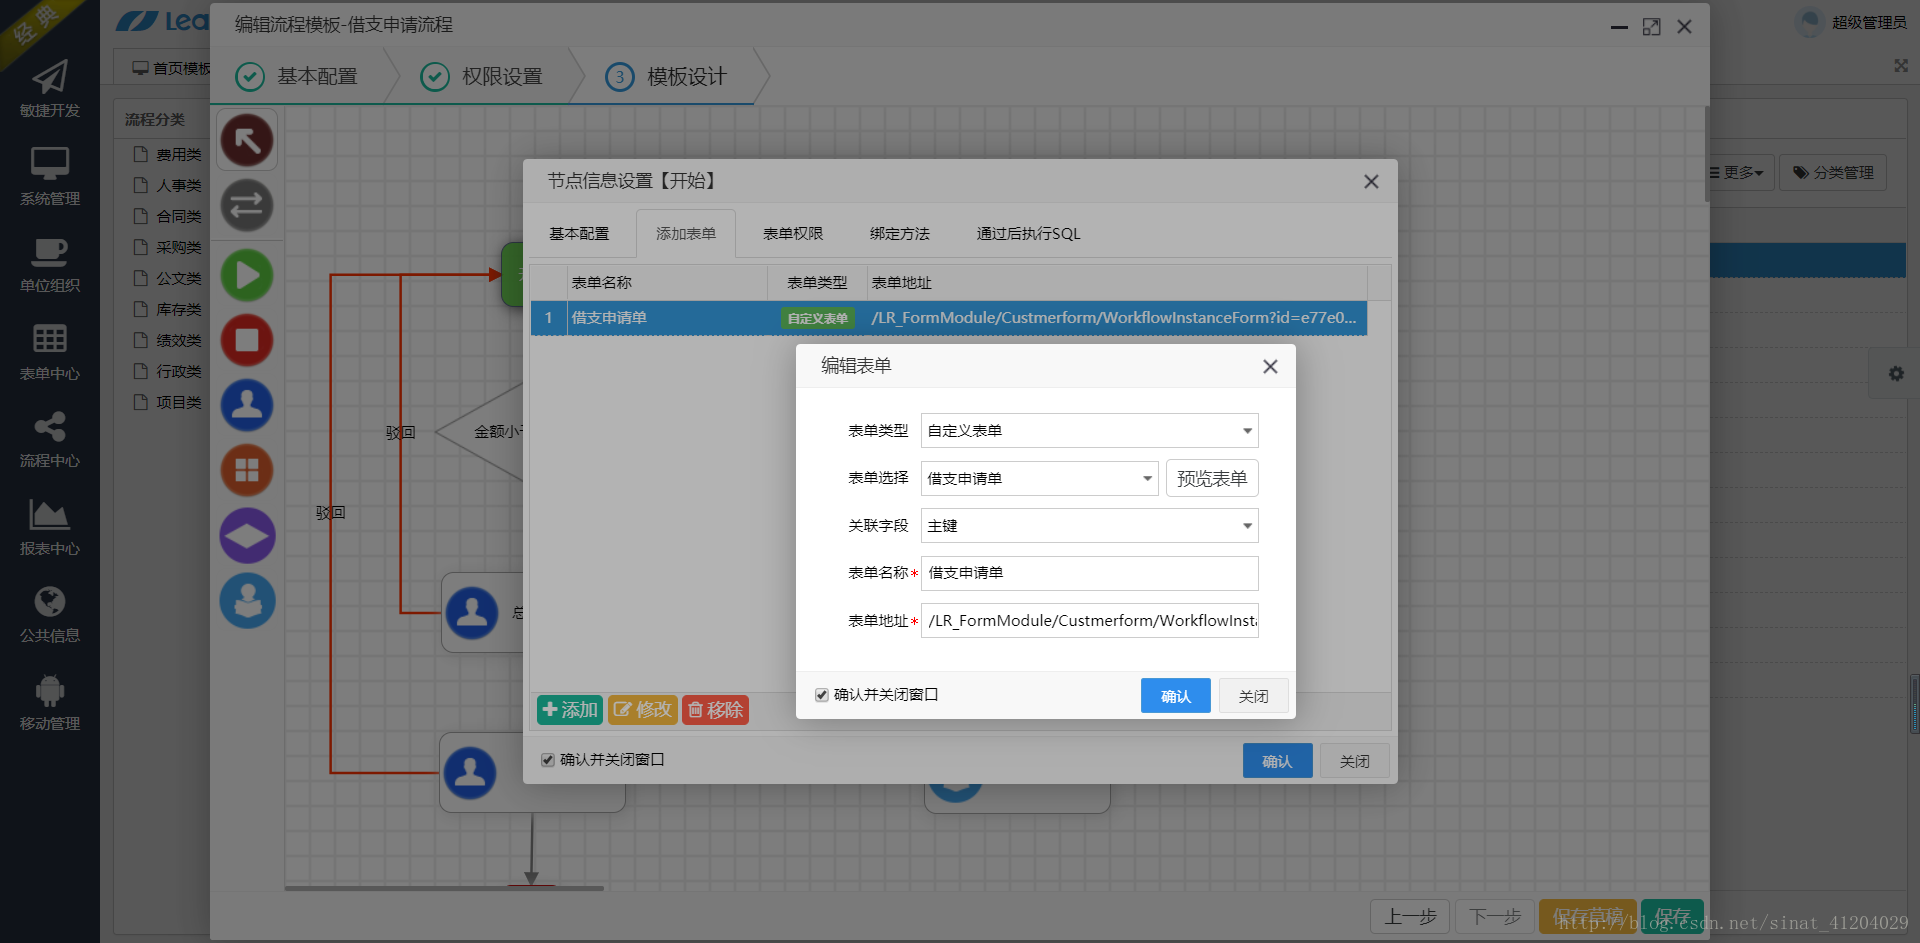Click 下一步 button

click(x=1495, y=917)
